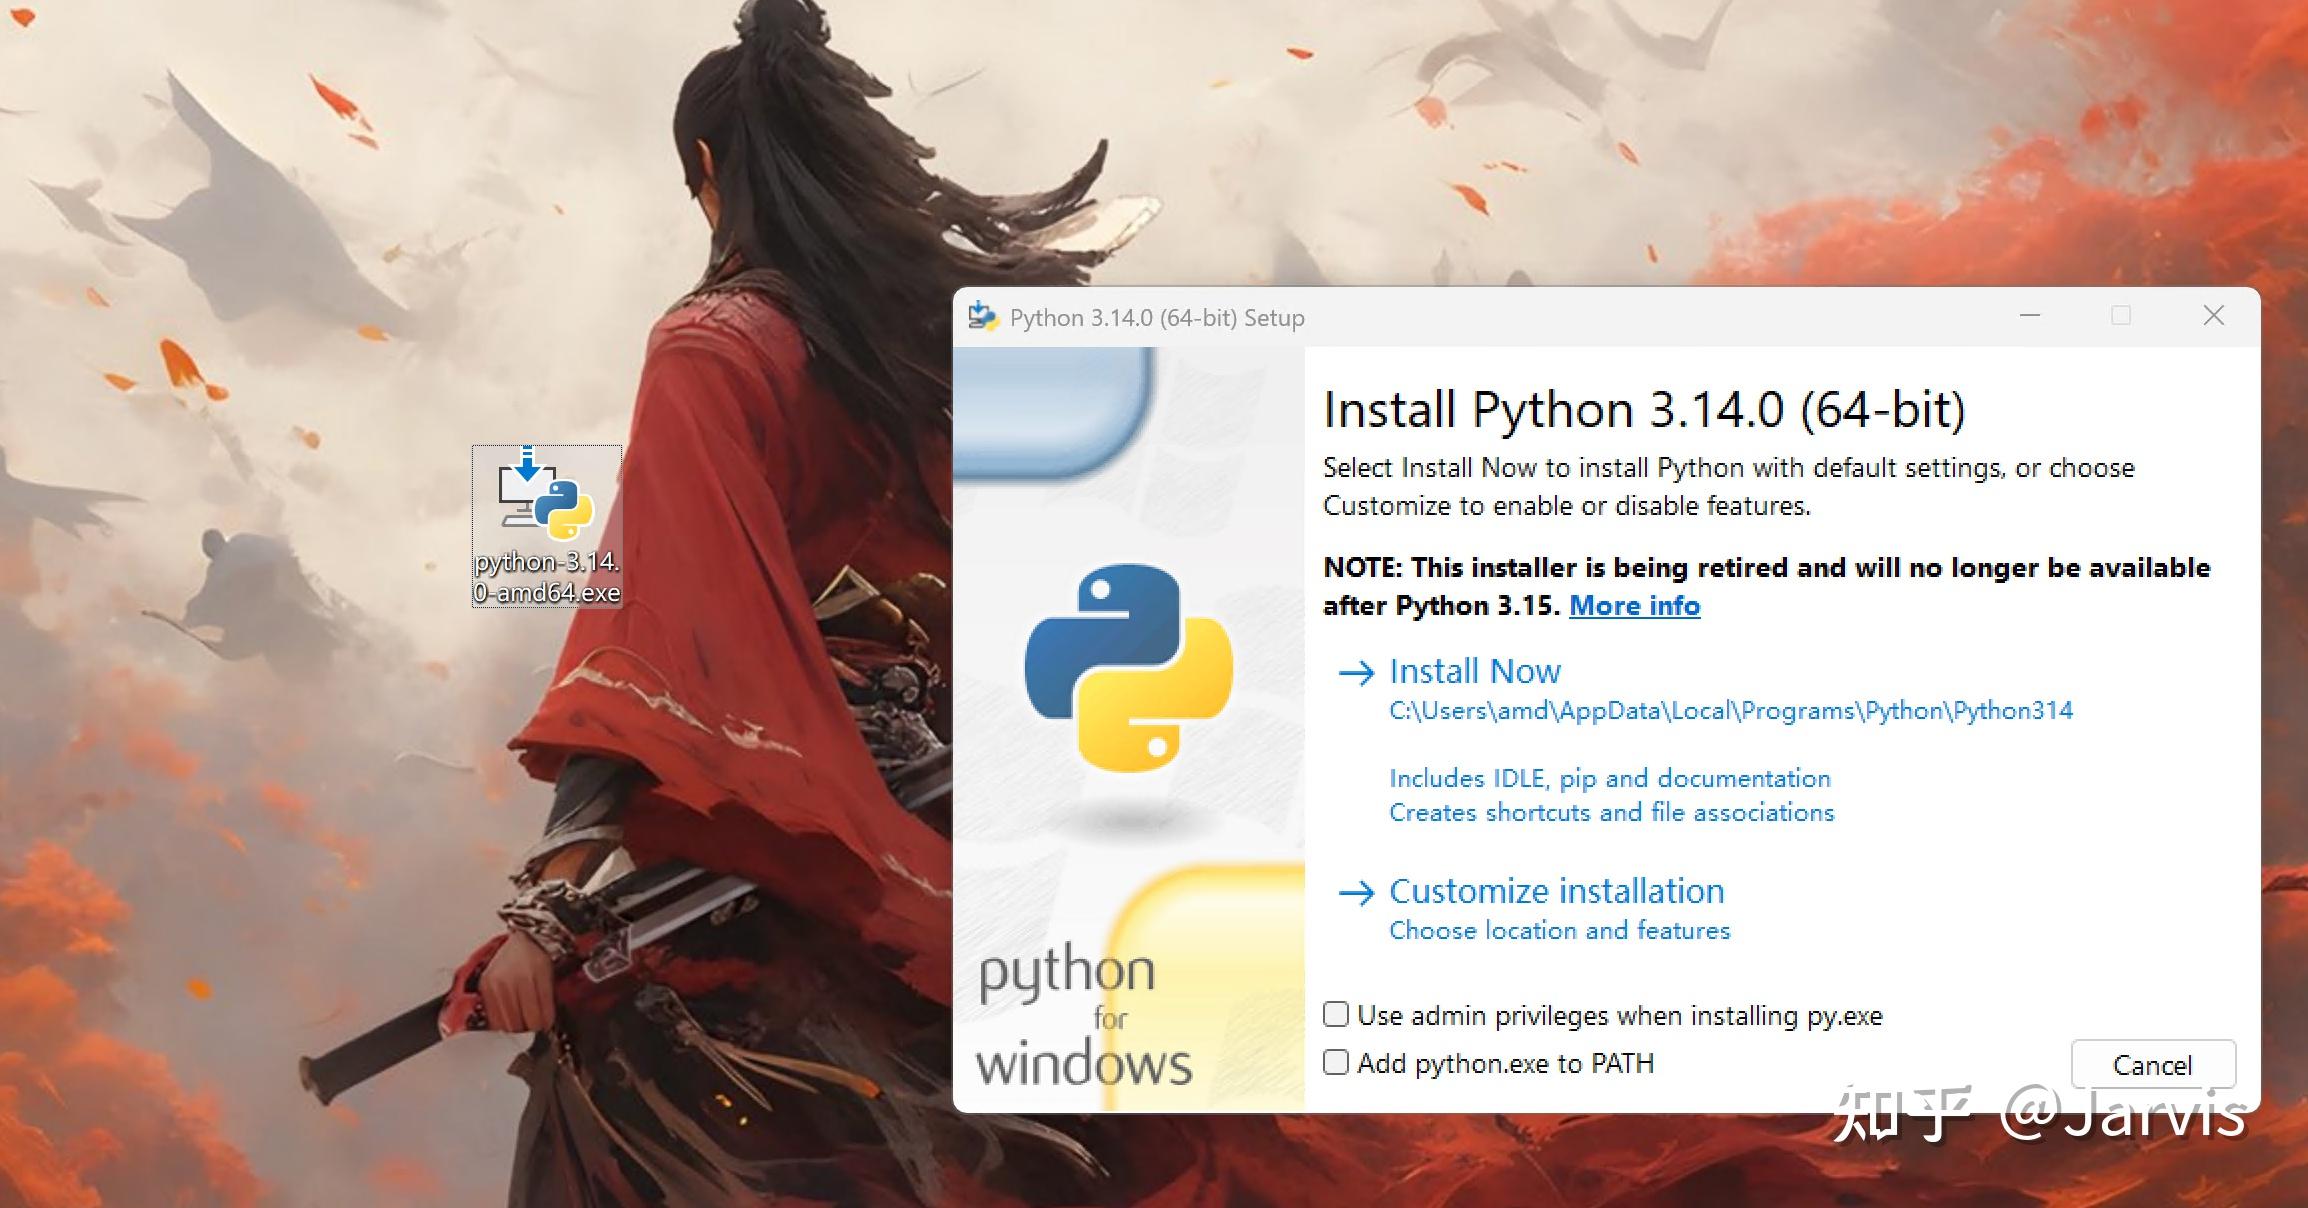
Task: Follow the 'More info' retirement notice link
Action: coord(1634,606)
